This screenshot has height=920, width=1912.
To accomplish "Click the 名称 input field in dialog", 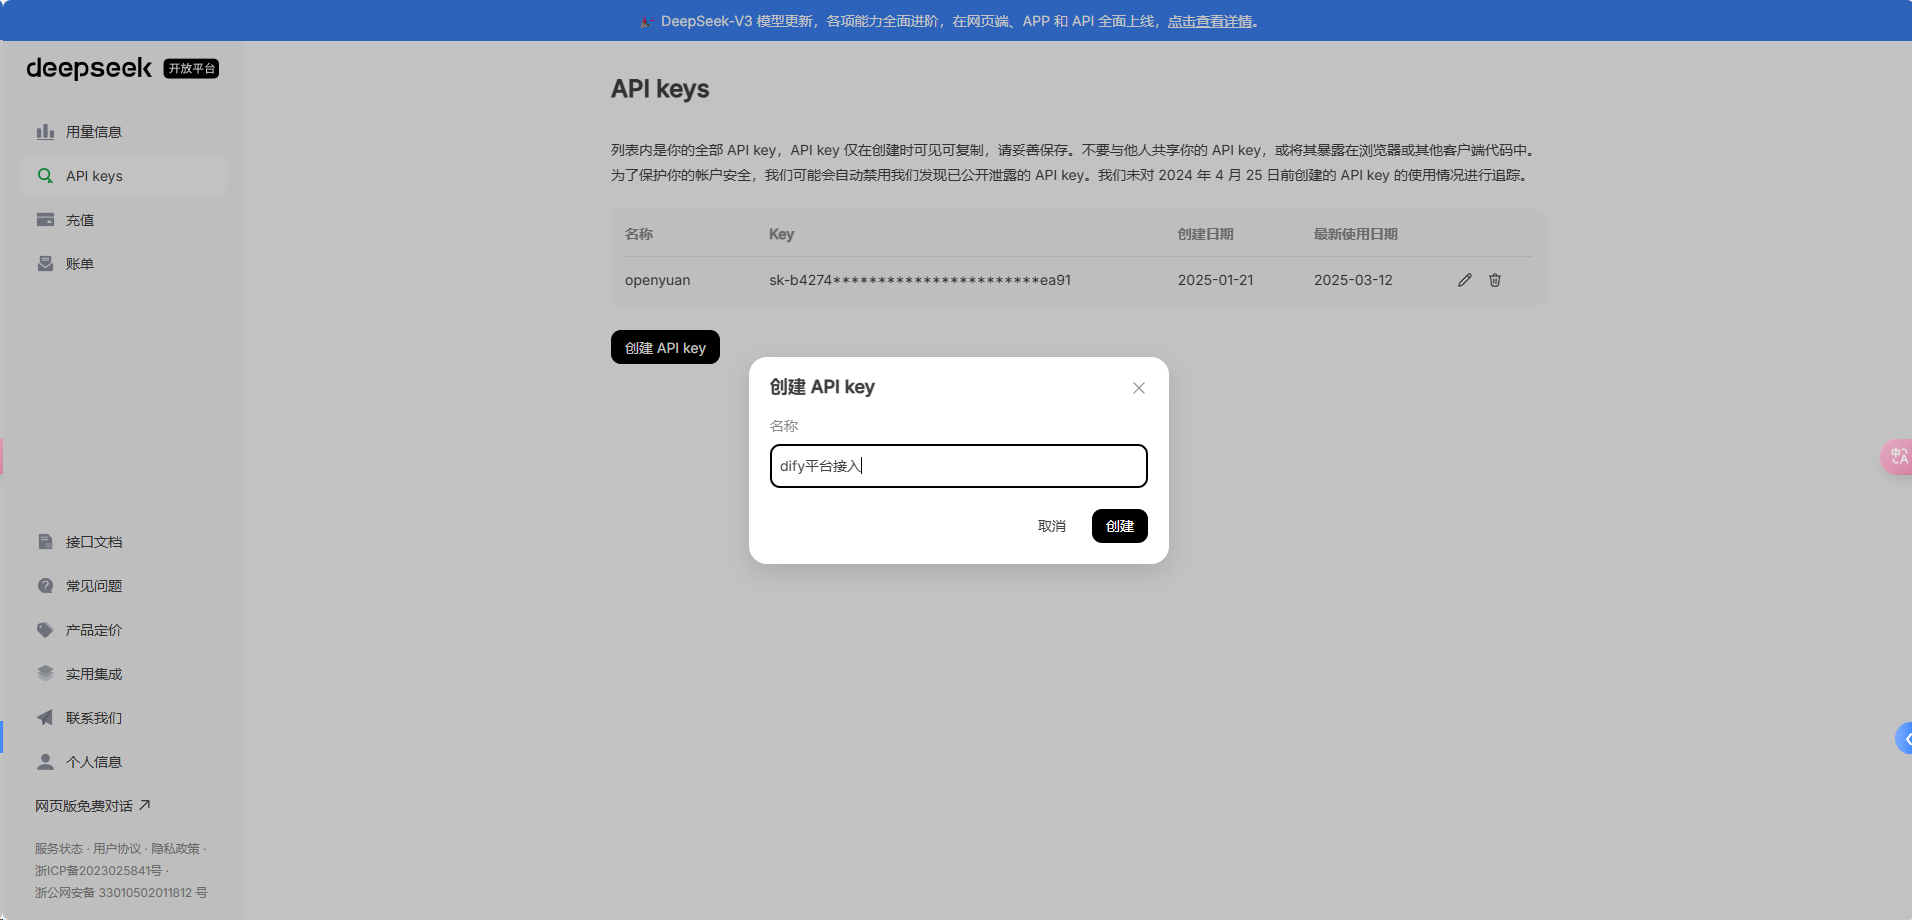I will point(958,466).
